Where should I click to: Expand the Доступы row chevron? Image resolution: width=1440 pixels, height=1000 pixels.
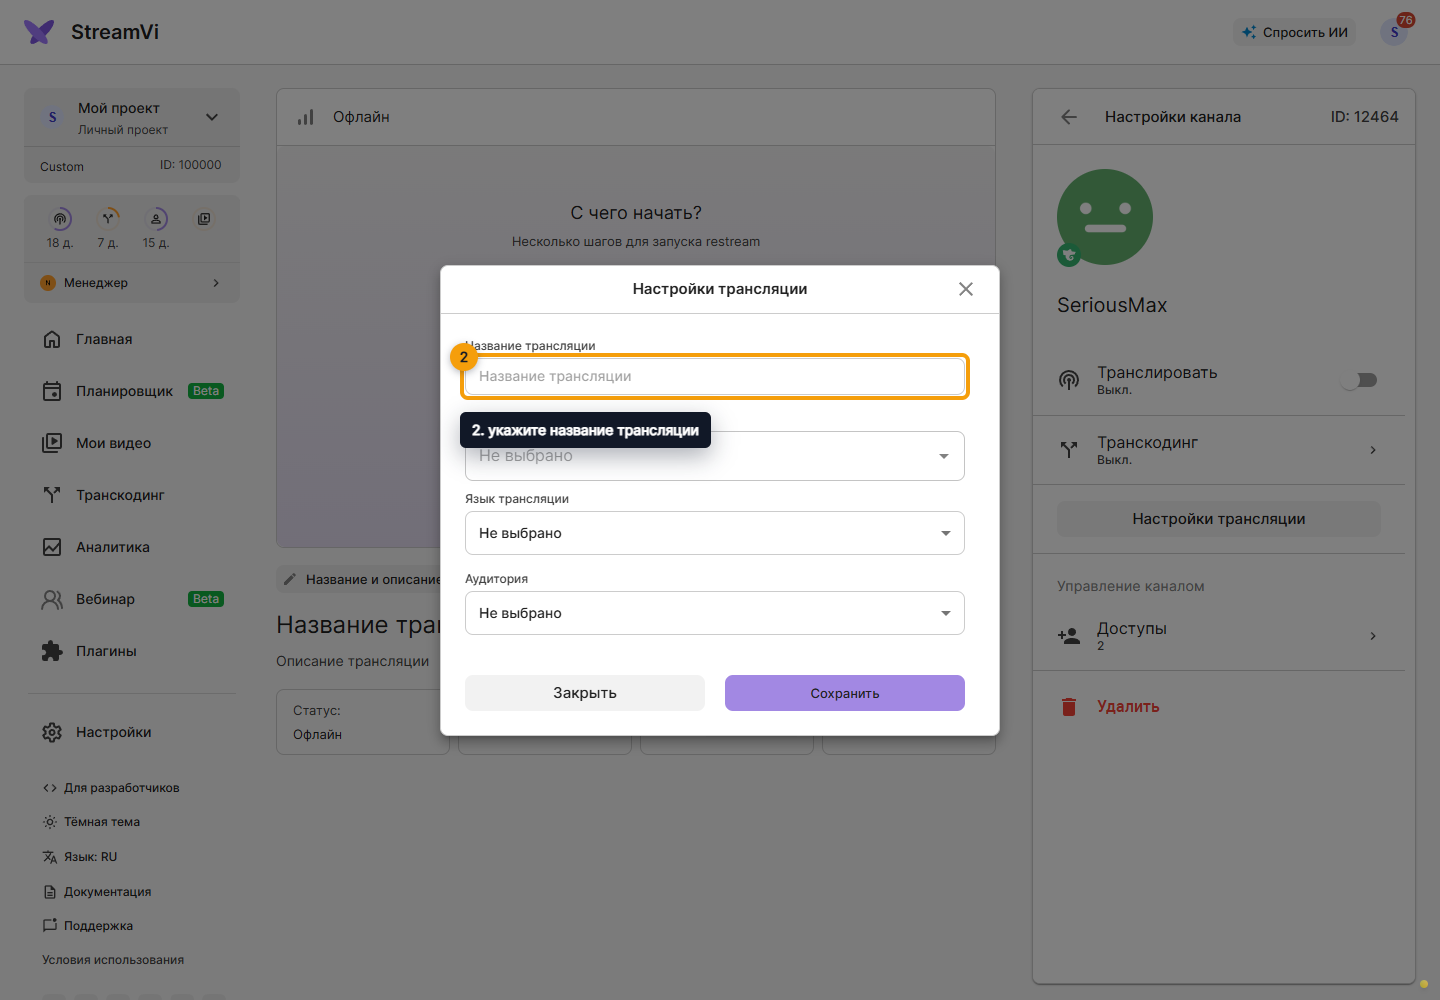point(1373,636)
